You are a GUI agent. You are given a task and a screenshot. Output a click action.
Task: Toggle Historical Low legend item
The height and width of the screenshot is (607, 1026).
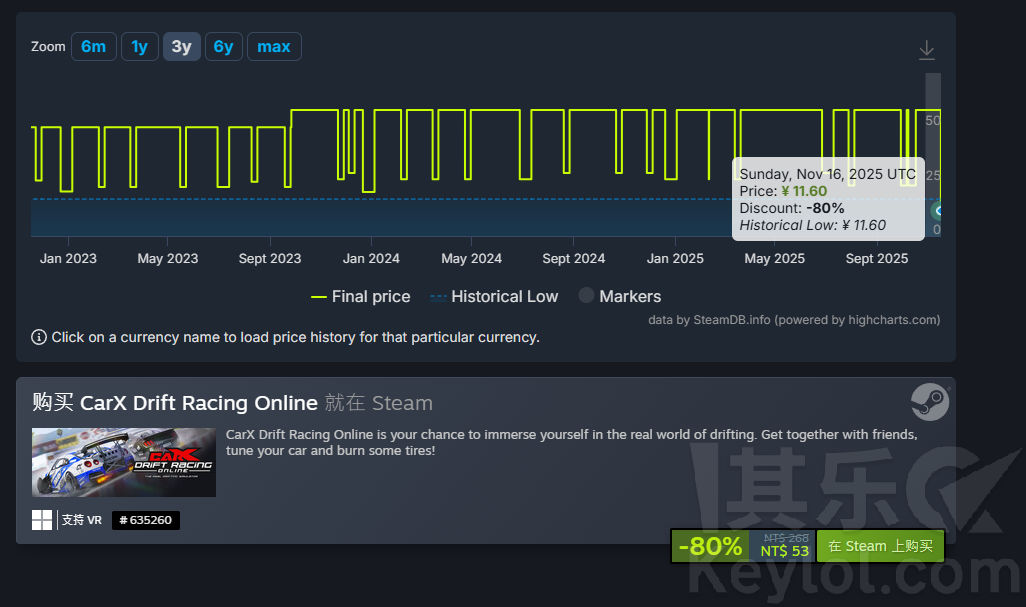click(x=494, y=296)
